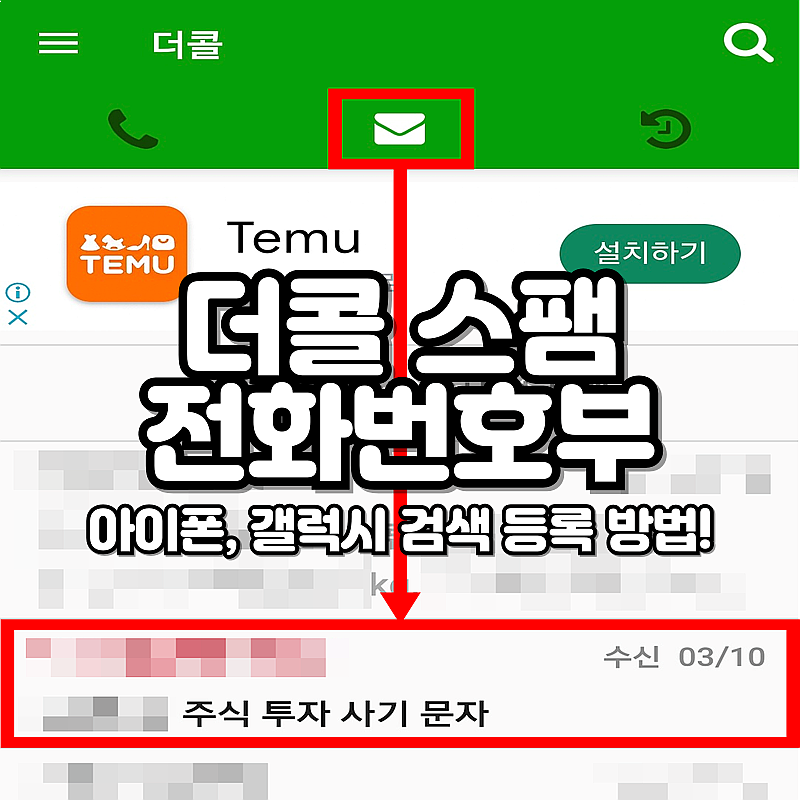The image size is (800, 800).
Task: Tap the orange Temu app logo
Action: pyautogui.click(x=127, y=254)
